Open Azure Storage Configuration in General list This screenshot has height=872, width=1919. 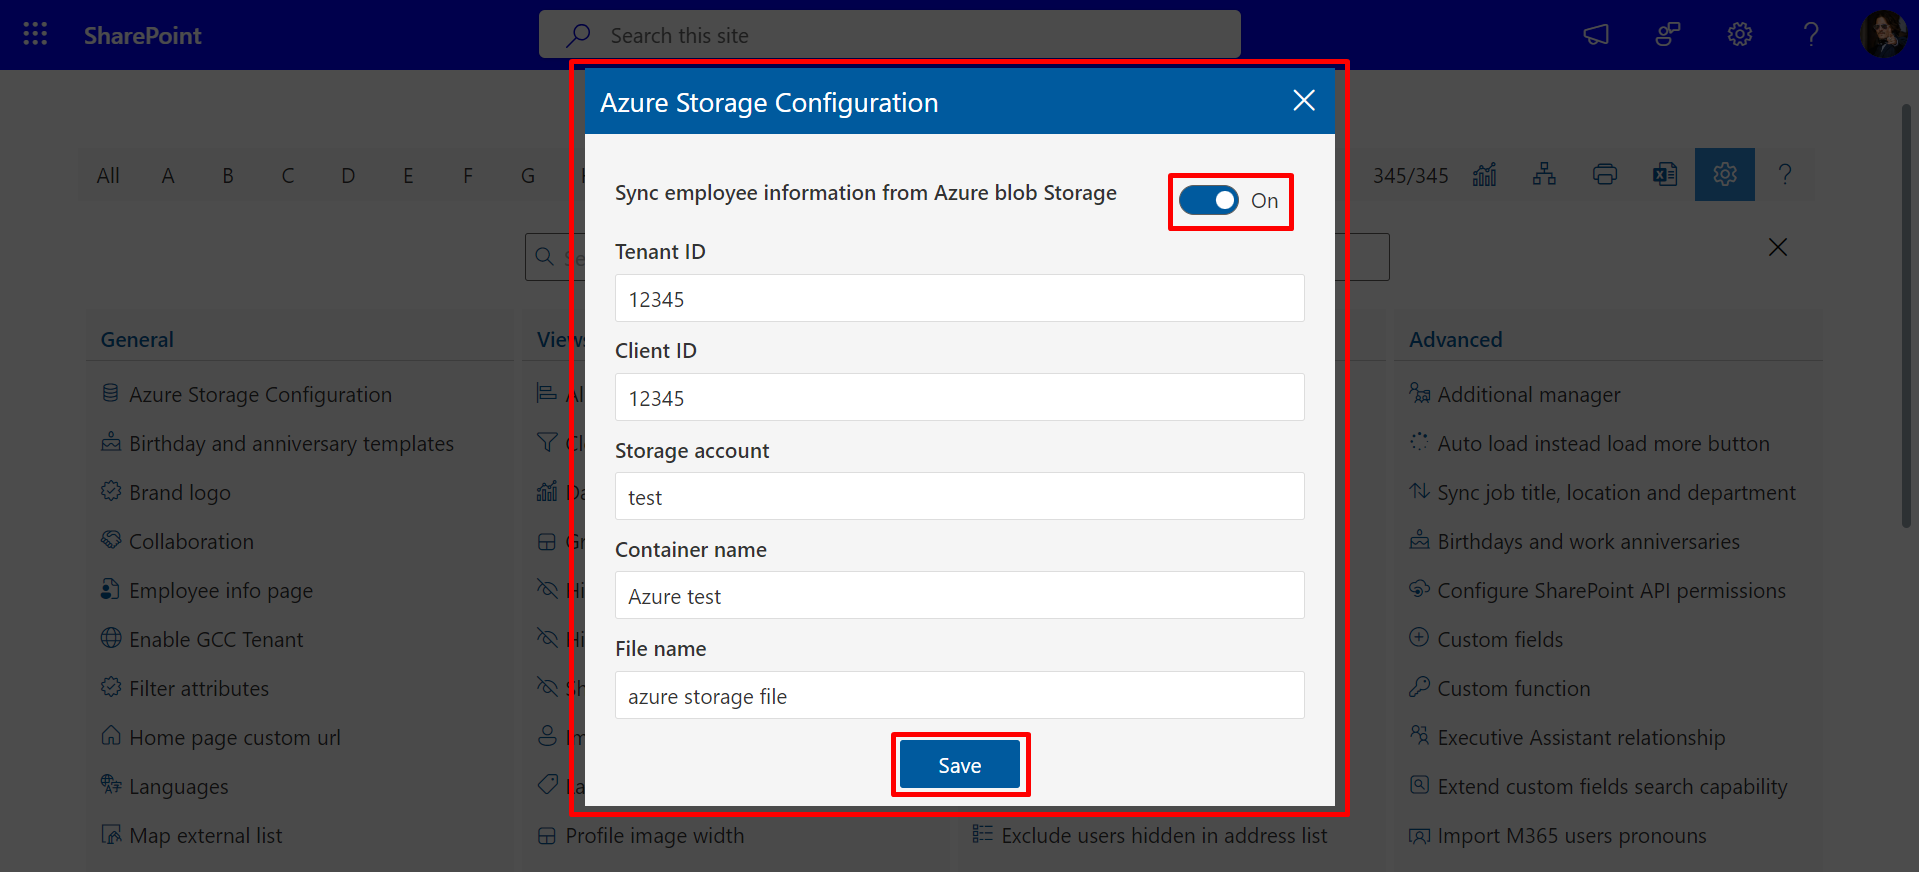pos(260,395)
